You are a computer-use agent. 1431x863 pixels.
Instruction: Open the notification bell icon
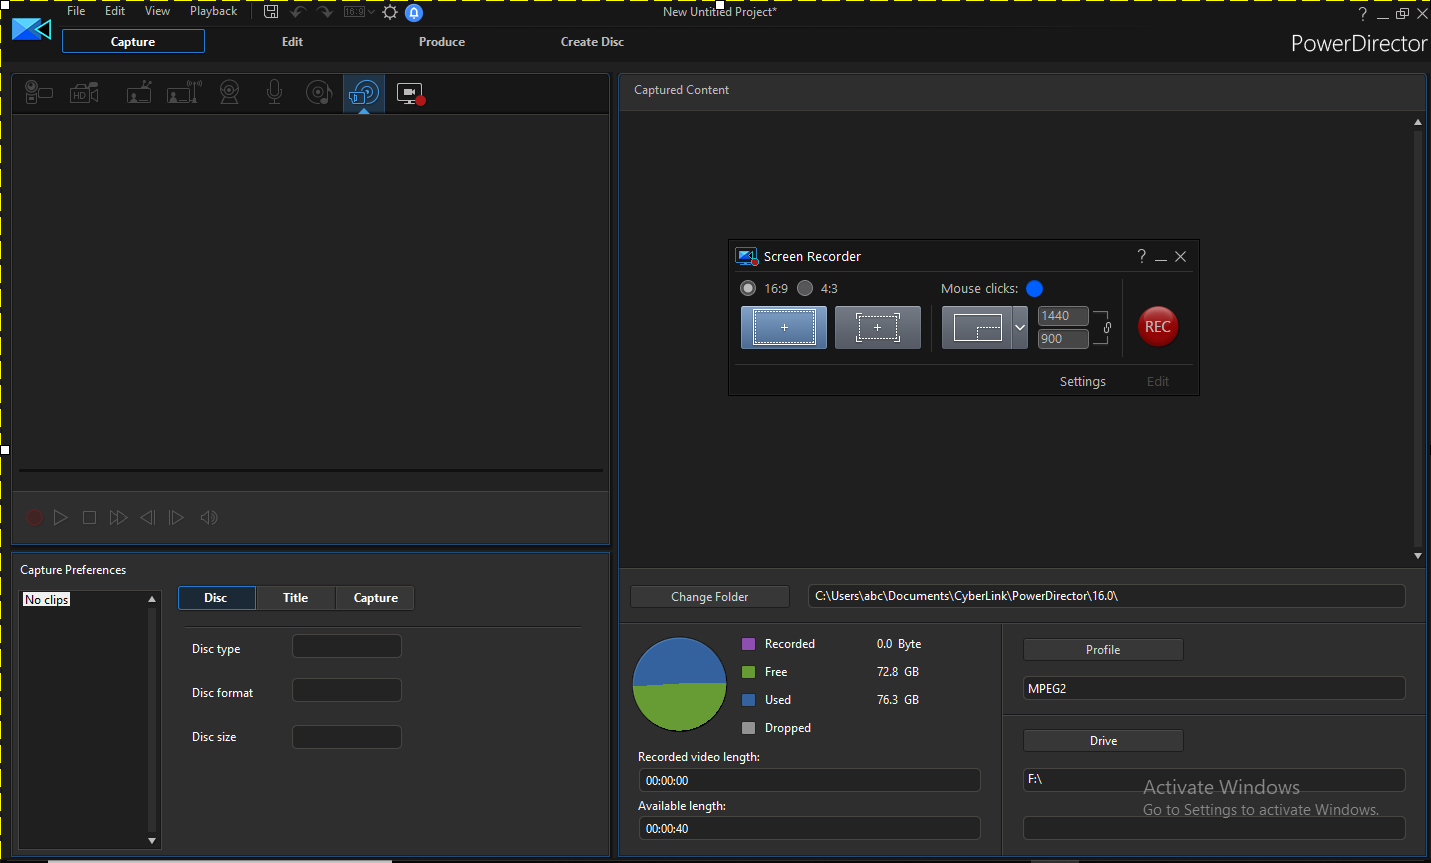tap(414, 12)
